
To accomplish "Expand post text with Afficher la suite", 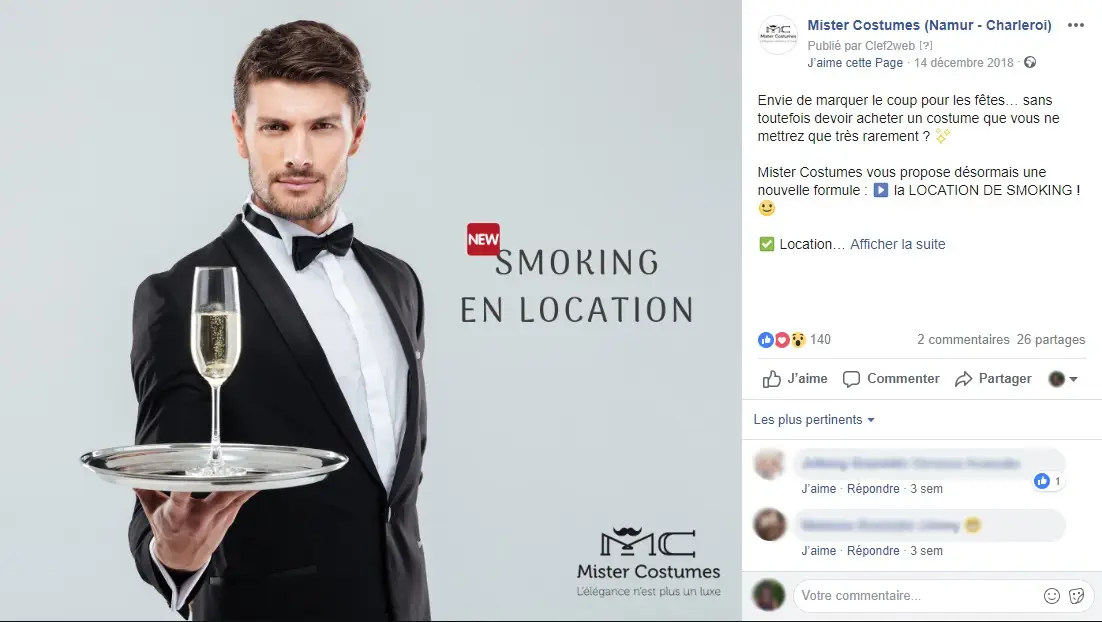I will click(897, 244).
